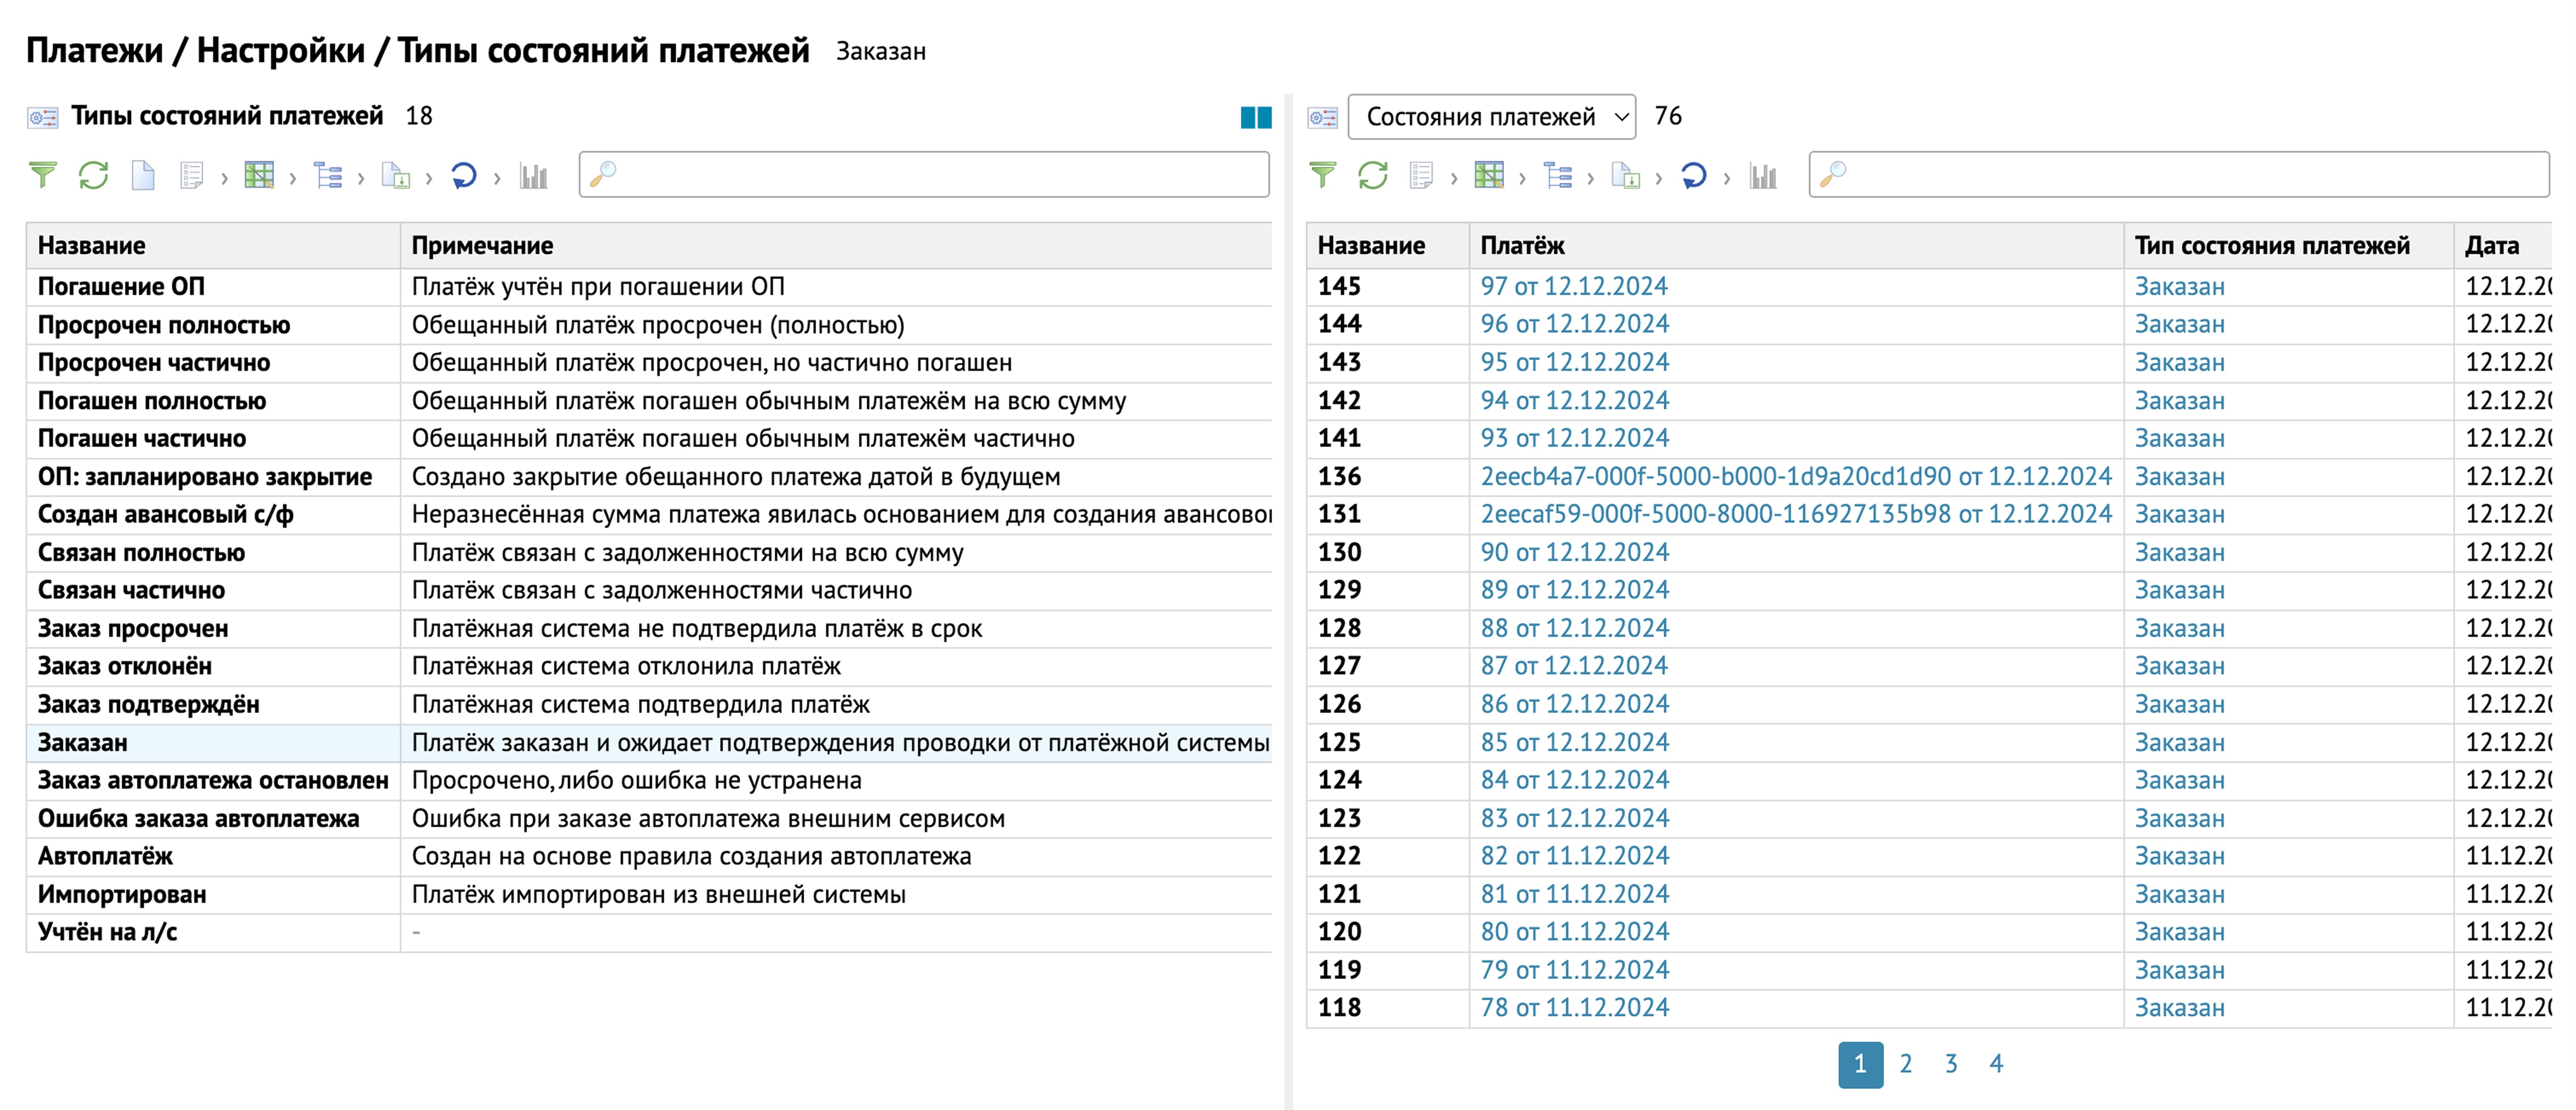Expand chevron after tree icon, Состояния платежей toolbar
2576x1110 pixels.
tap(1591, 178)
